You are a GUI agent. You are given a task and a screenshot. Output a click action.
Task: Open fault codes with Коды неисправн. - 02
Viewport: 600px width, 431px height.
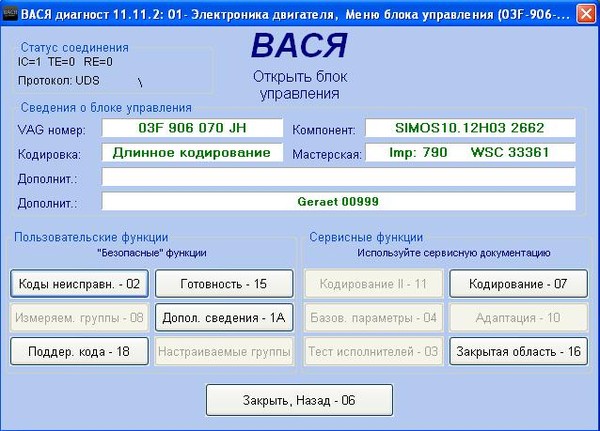(x=79, y=284)
